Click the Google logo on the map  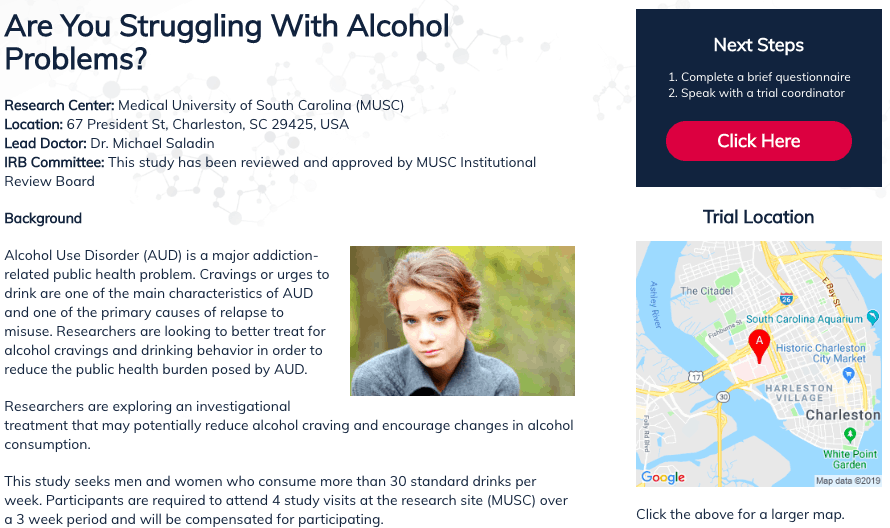pyautogui.click(x=663, y=477)
